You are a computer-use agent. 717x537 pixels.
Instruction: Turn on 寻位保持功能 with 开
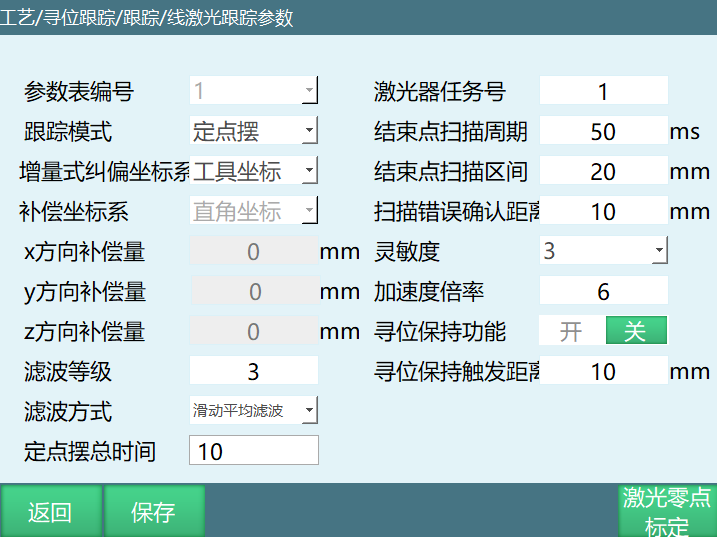point(571,331)
